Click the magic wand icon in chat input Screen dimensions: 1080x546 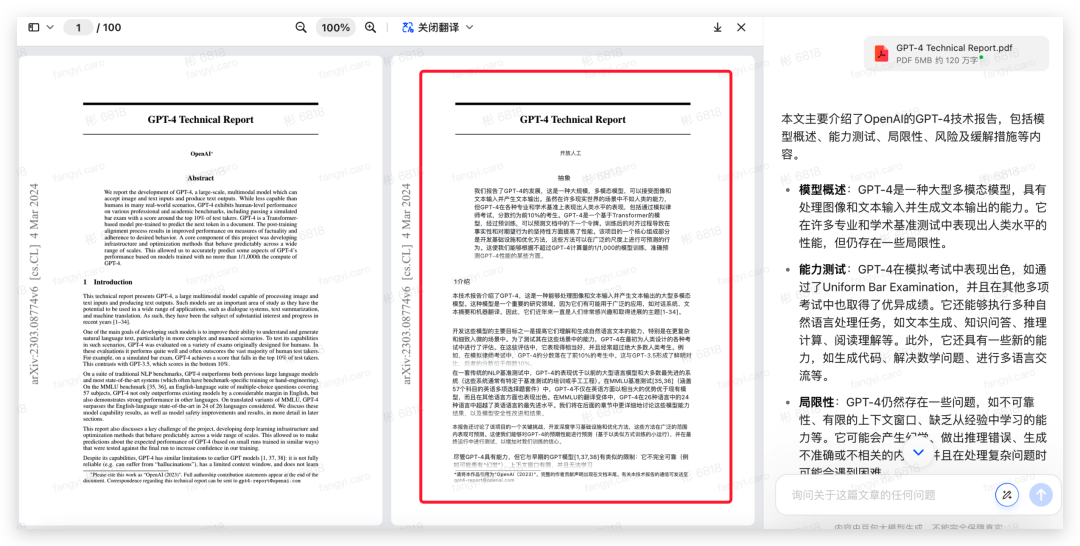[x=1005, y=494]
